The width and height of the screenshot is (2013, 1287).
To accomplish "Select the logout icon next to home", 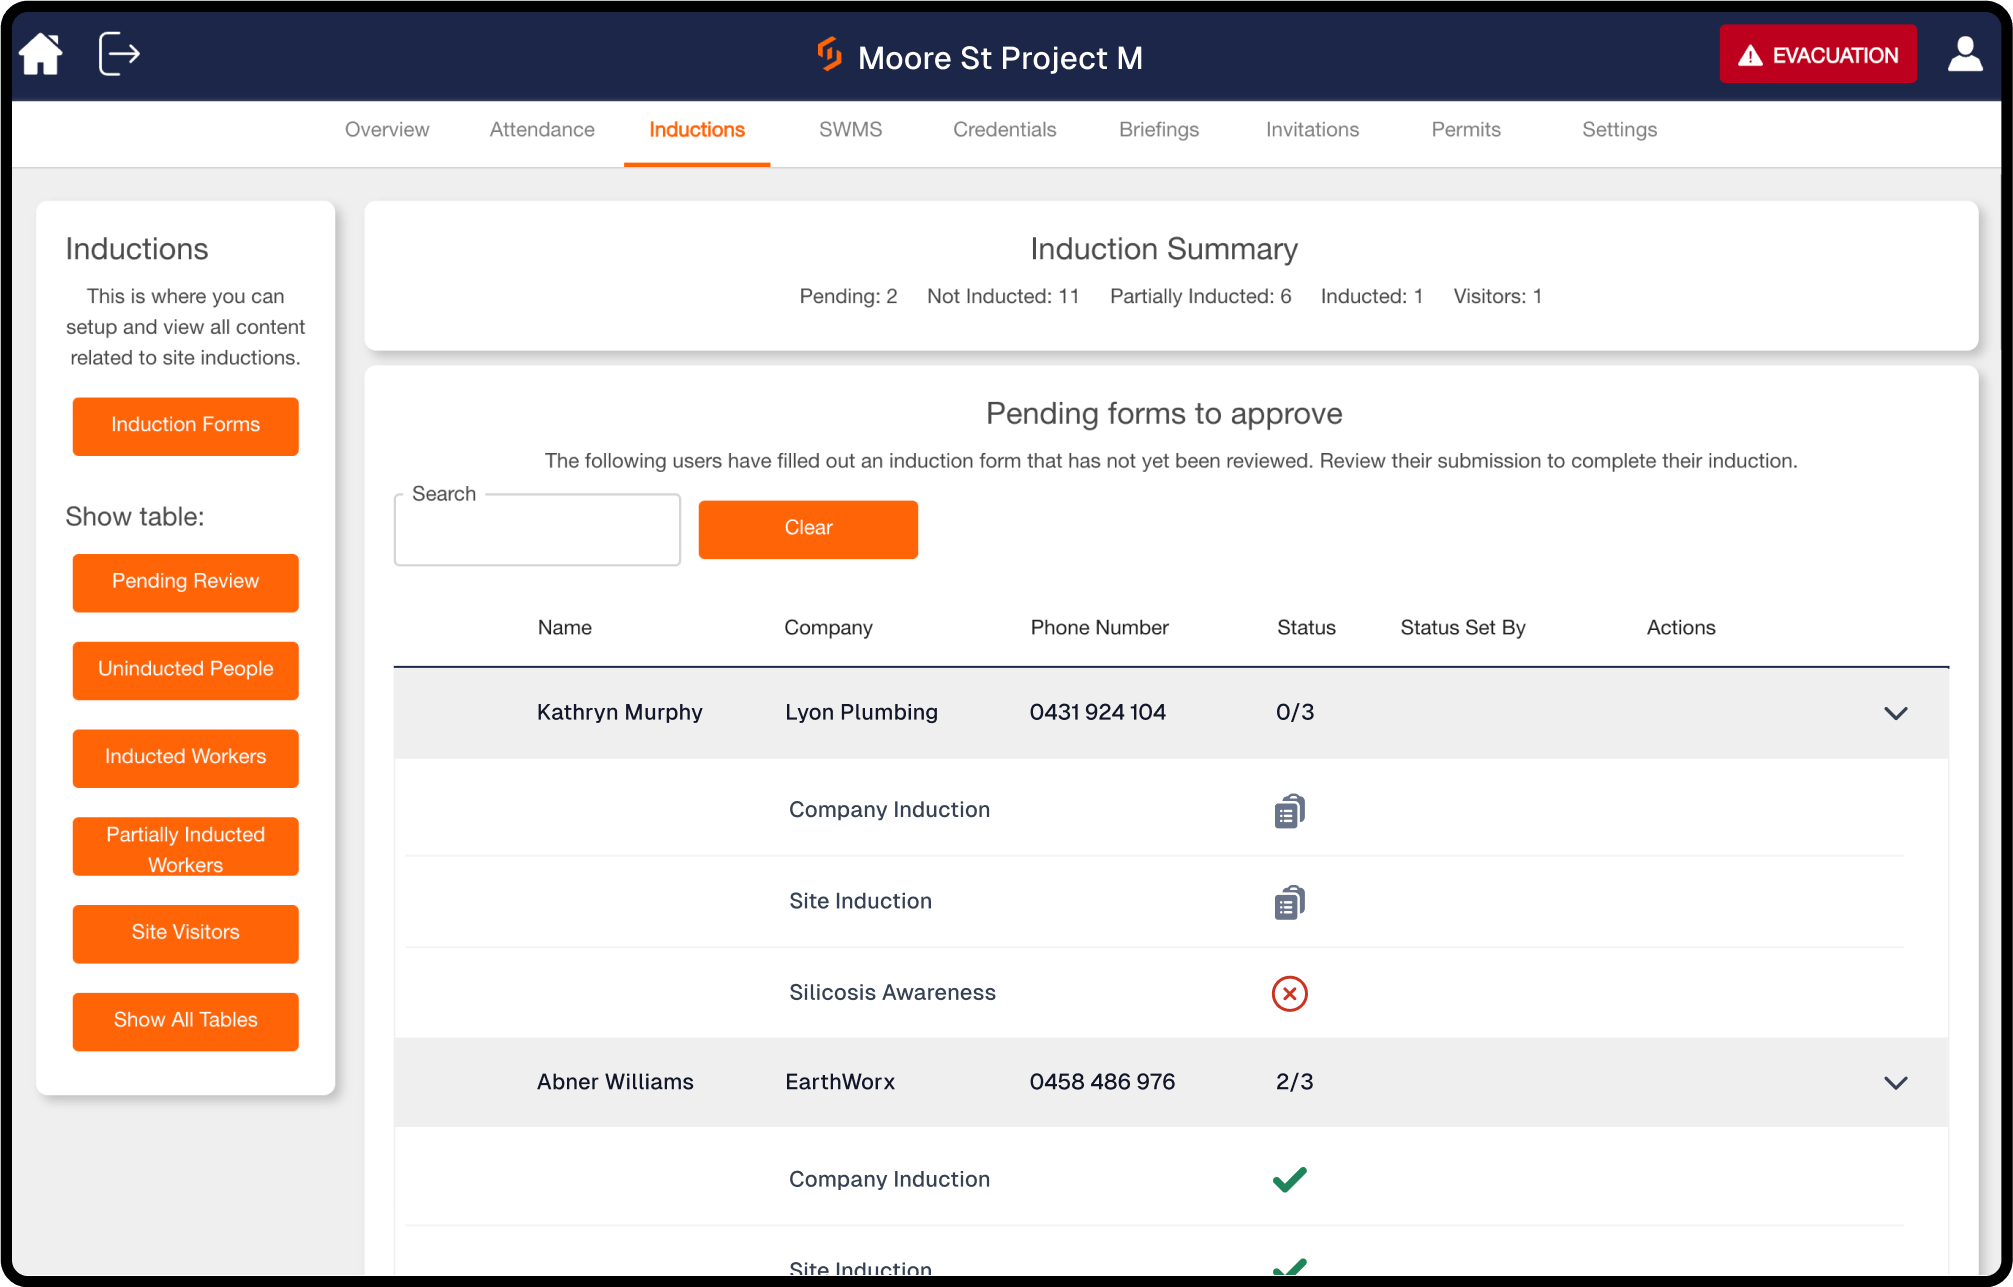I will point(118,54).
